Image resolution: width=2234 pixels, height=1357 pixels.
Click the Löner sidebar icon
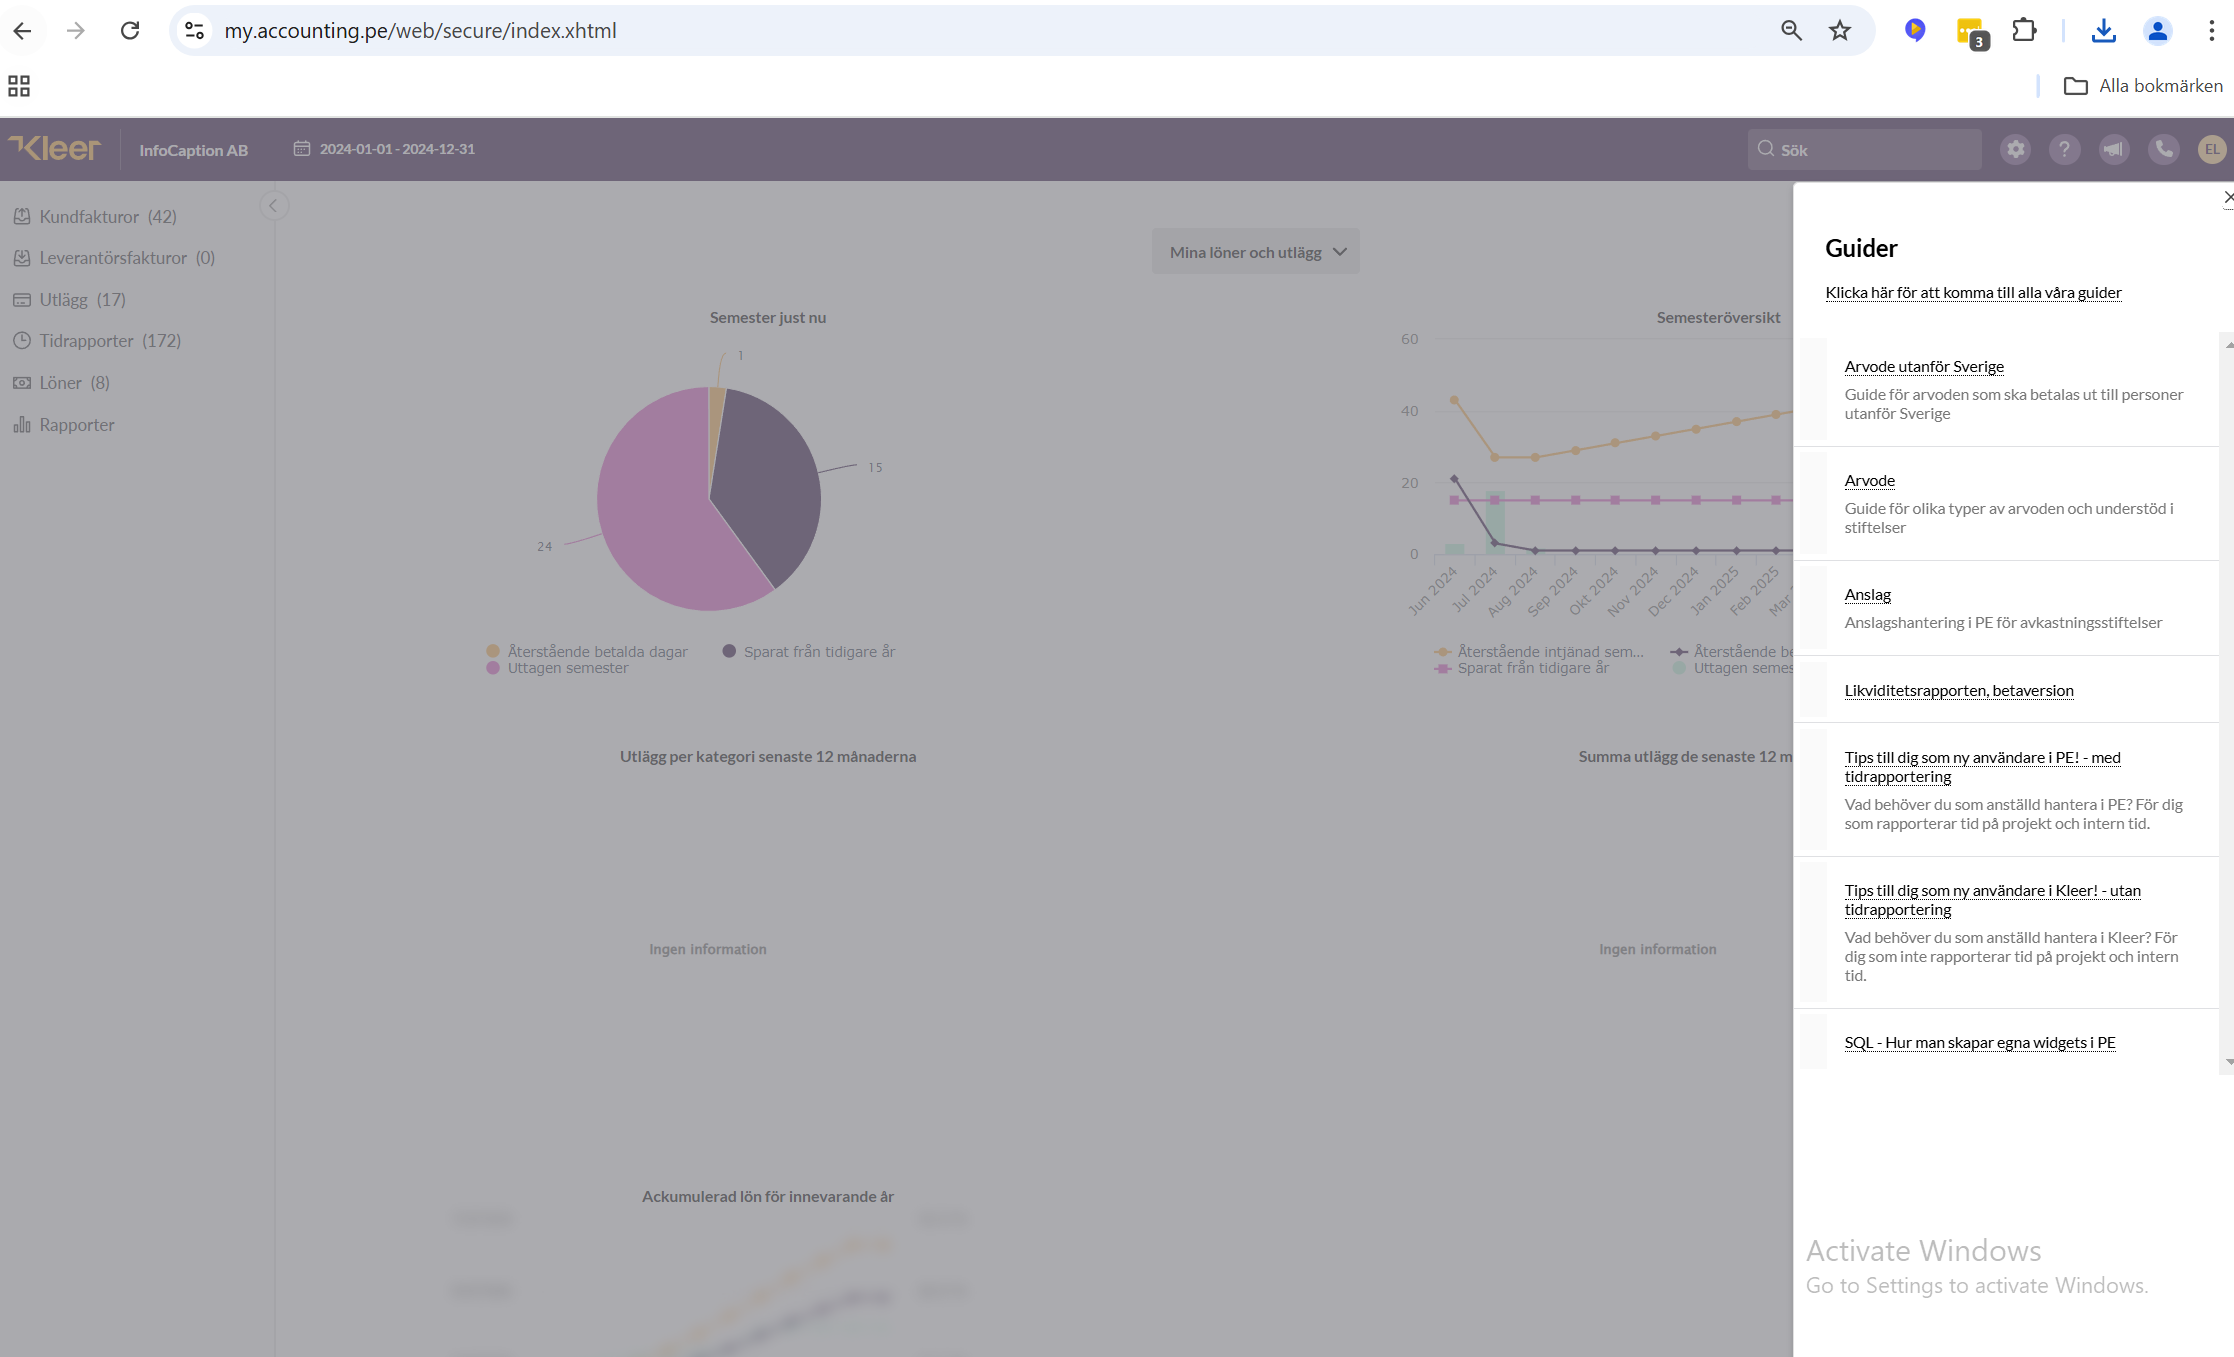[22, 382]
